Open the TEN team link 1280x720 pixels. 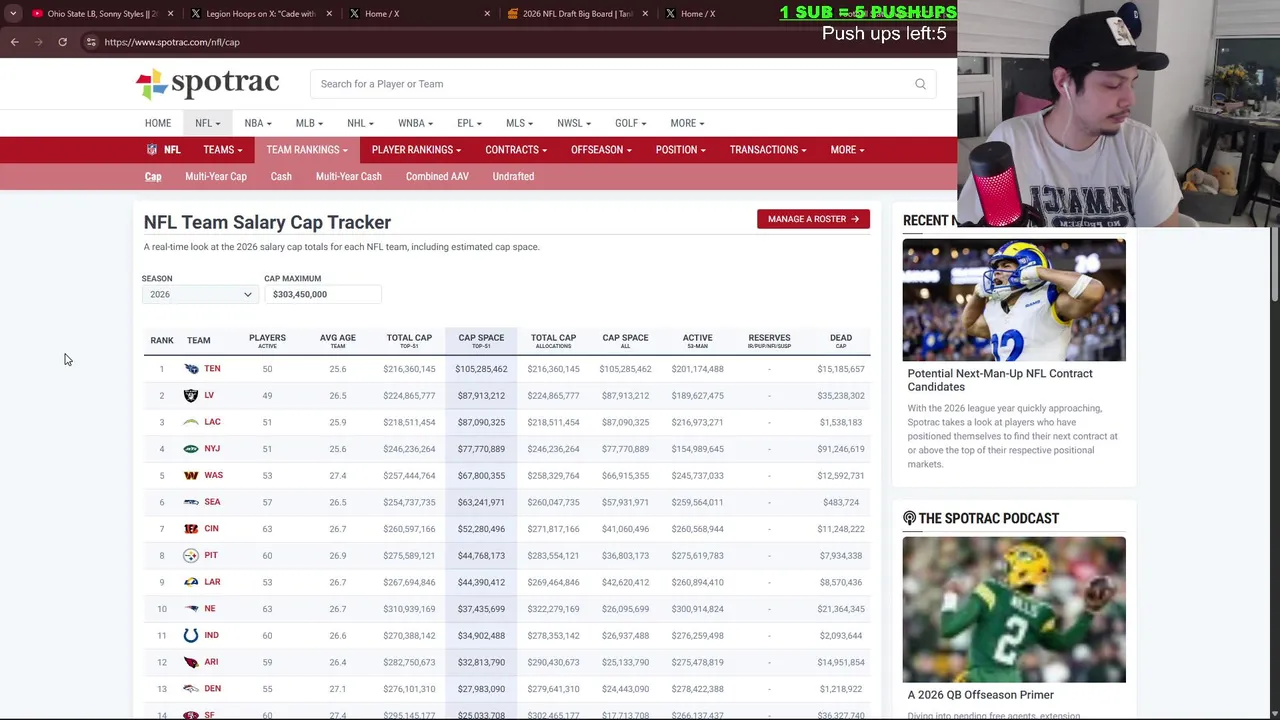[x=212, y=369]
